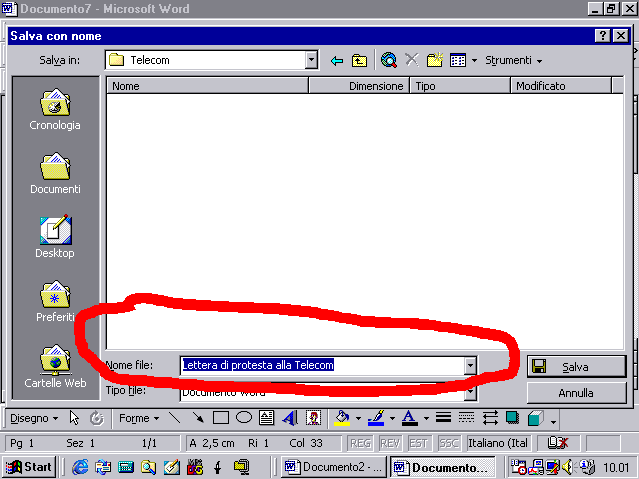The height and width of the screenshot is (479, 639).
Task: Select the Arrow drawing tool
Action: pos(198,418)
